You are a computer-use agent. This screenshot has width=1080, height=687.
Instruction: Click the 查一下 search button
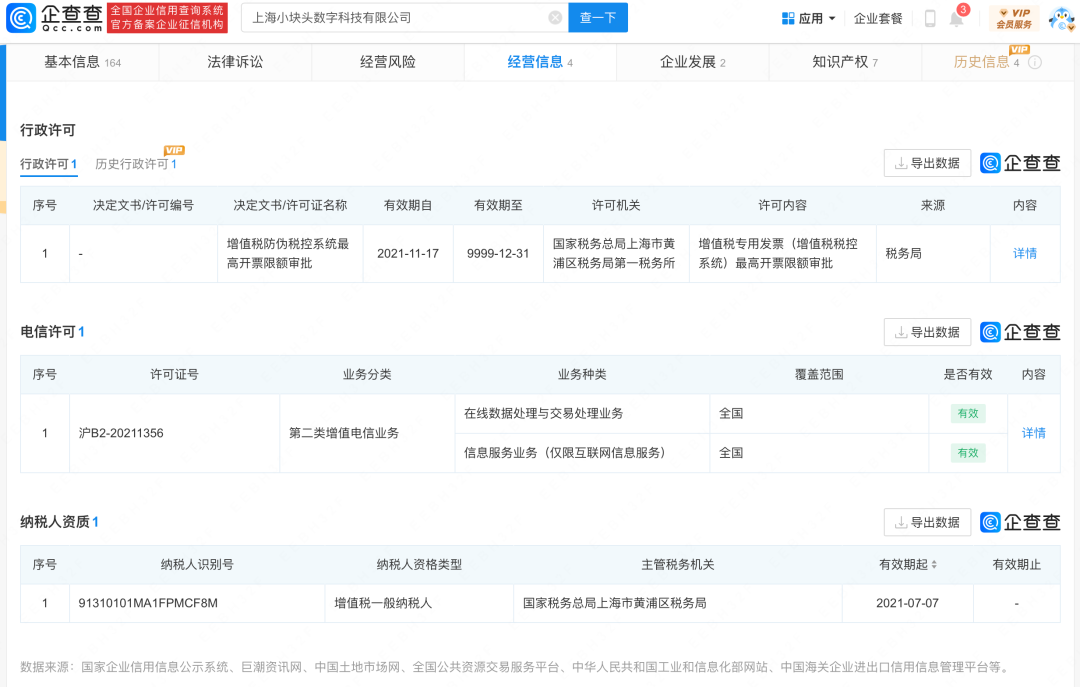pos(598,18)
